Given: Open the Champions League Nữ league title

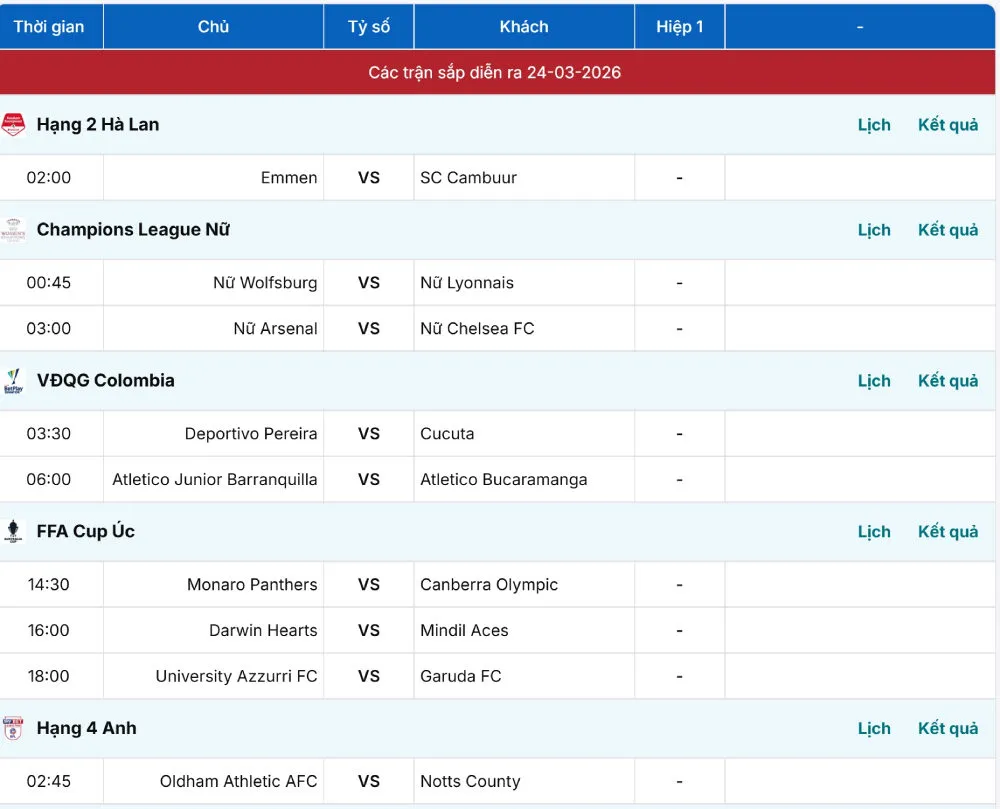Looking at the screenshot, I should click(x=133, y=230).
